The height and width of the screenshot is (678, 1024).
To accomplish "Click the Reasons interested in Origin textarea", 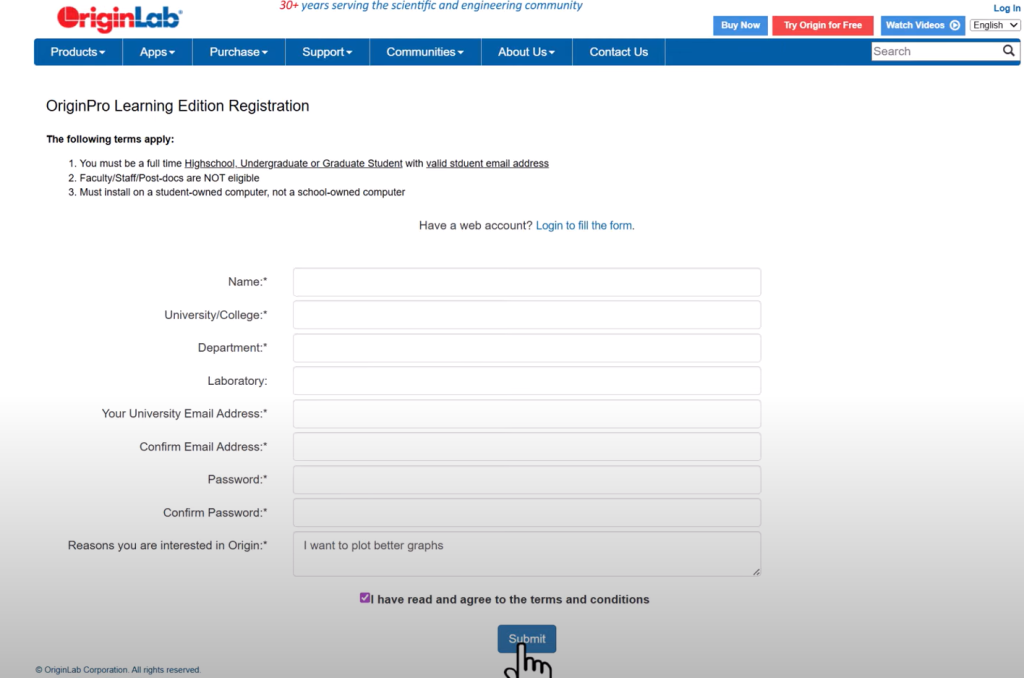I will point(526,552).
